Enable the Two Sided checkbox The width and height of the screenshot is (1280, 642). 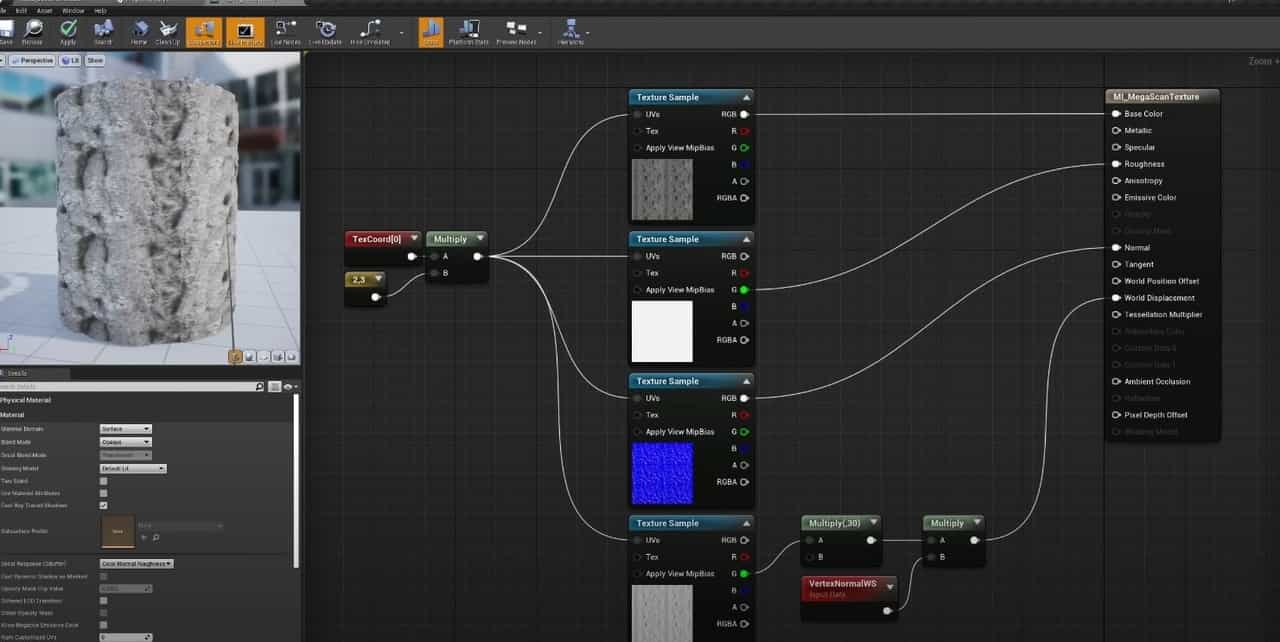103,481
